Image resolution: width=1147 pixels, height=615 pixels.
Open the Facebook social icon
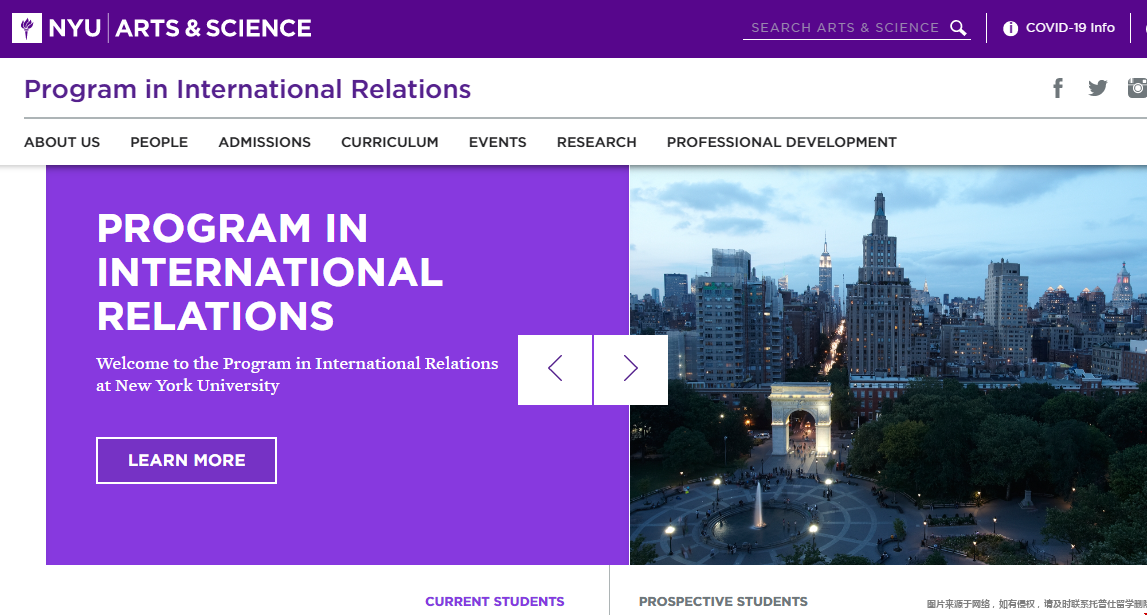pyautogui.click(x=1058, y=88)
